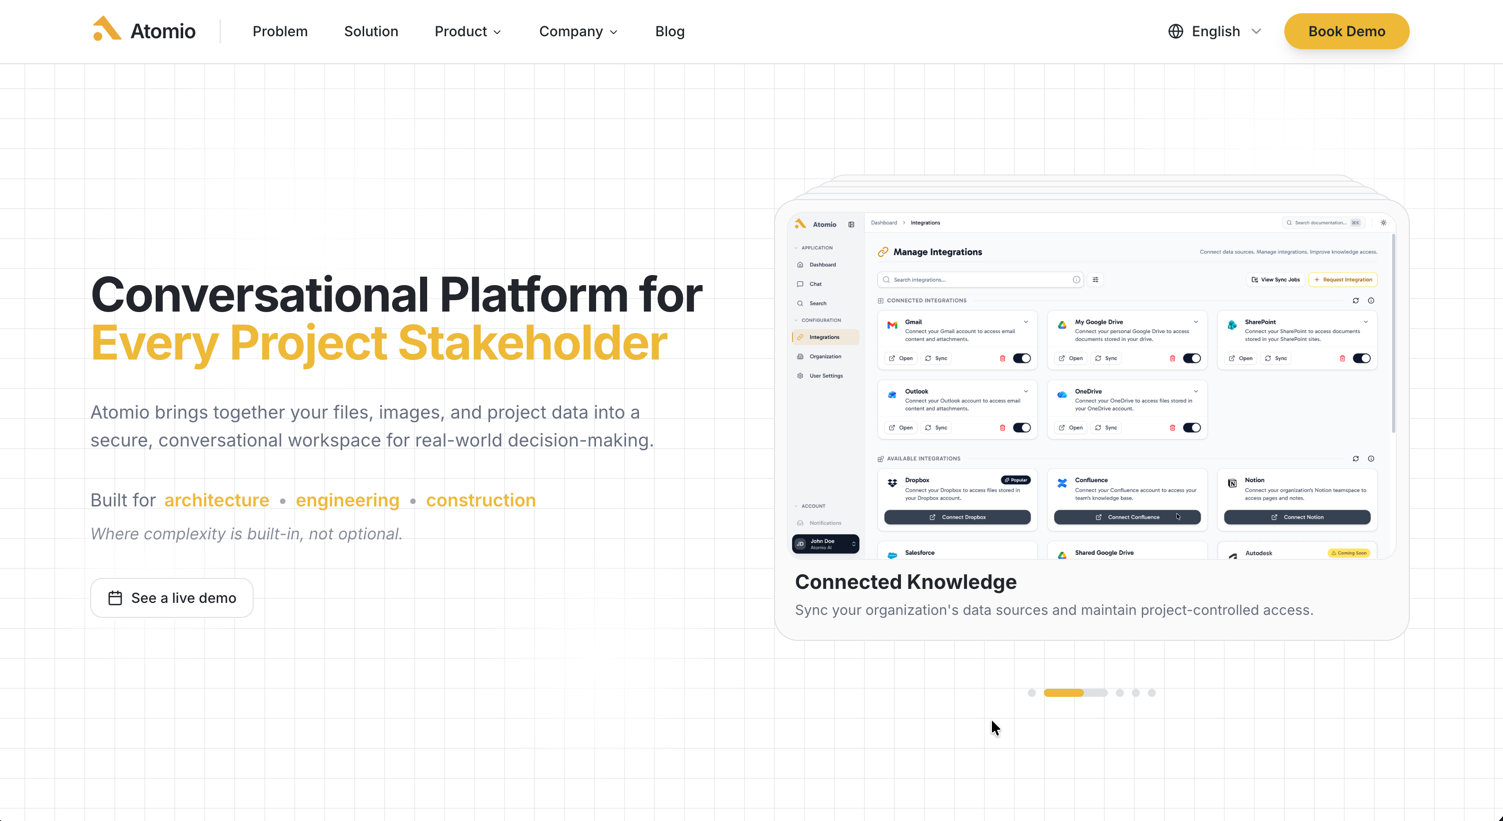Refresh Connected Integrations section icon
The width and height of the screenshot is (1503, 821).
1356,300
